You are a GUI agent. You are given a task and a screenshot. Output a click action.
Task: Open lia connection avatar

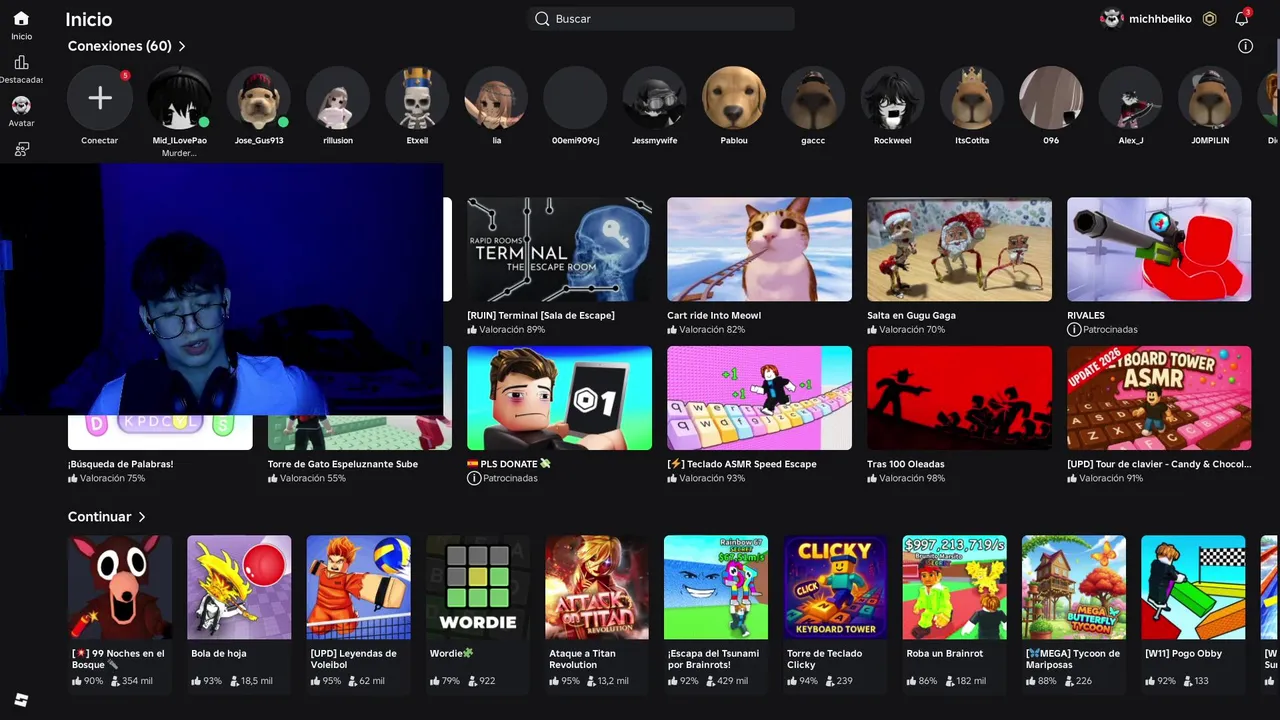(496, 98)
